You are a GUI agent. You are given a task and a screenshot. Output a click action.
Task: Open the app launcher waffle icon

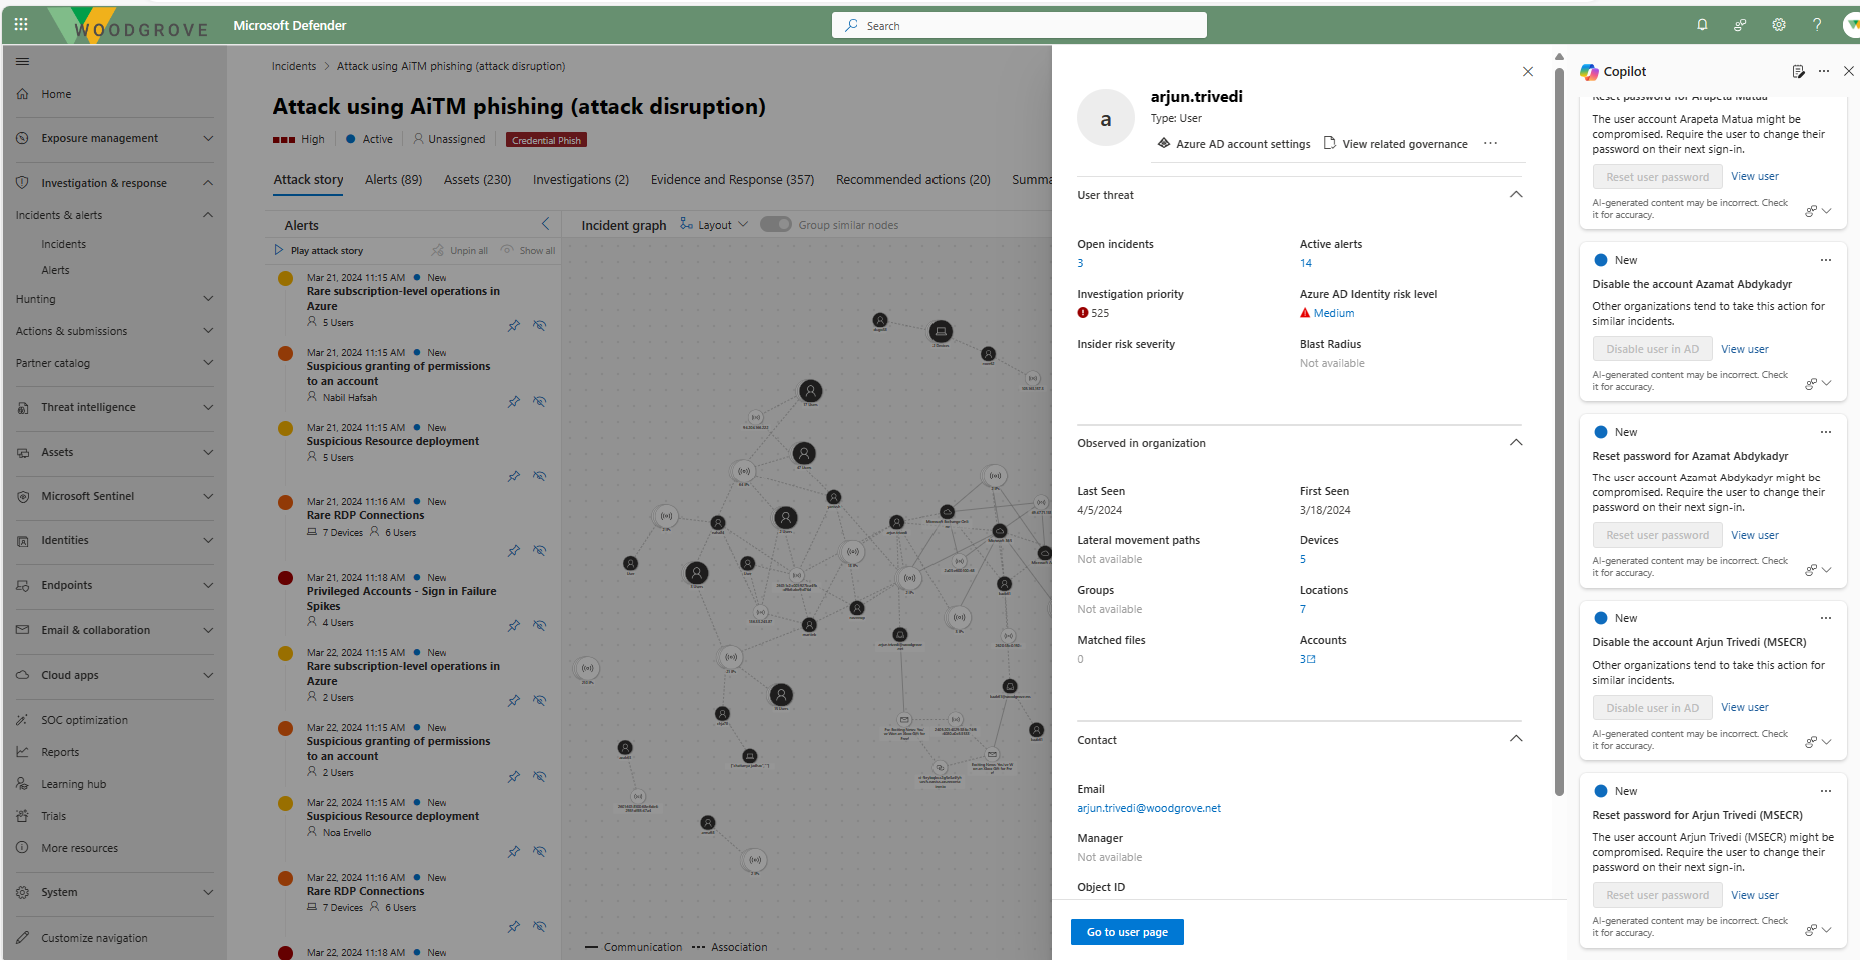(x=21, y=24)
